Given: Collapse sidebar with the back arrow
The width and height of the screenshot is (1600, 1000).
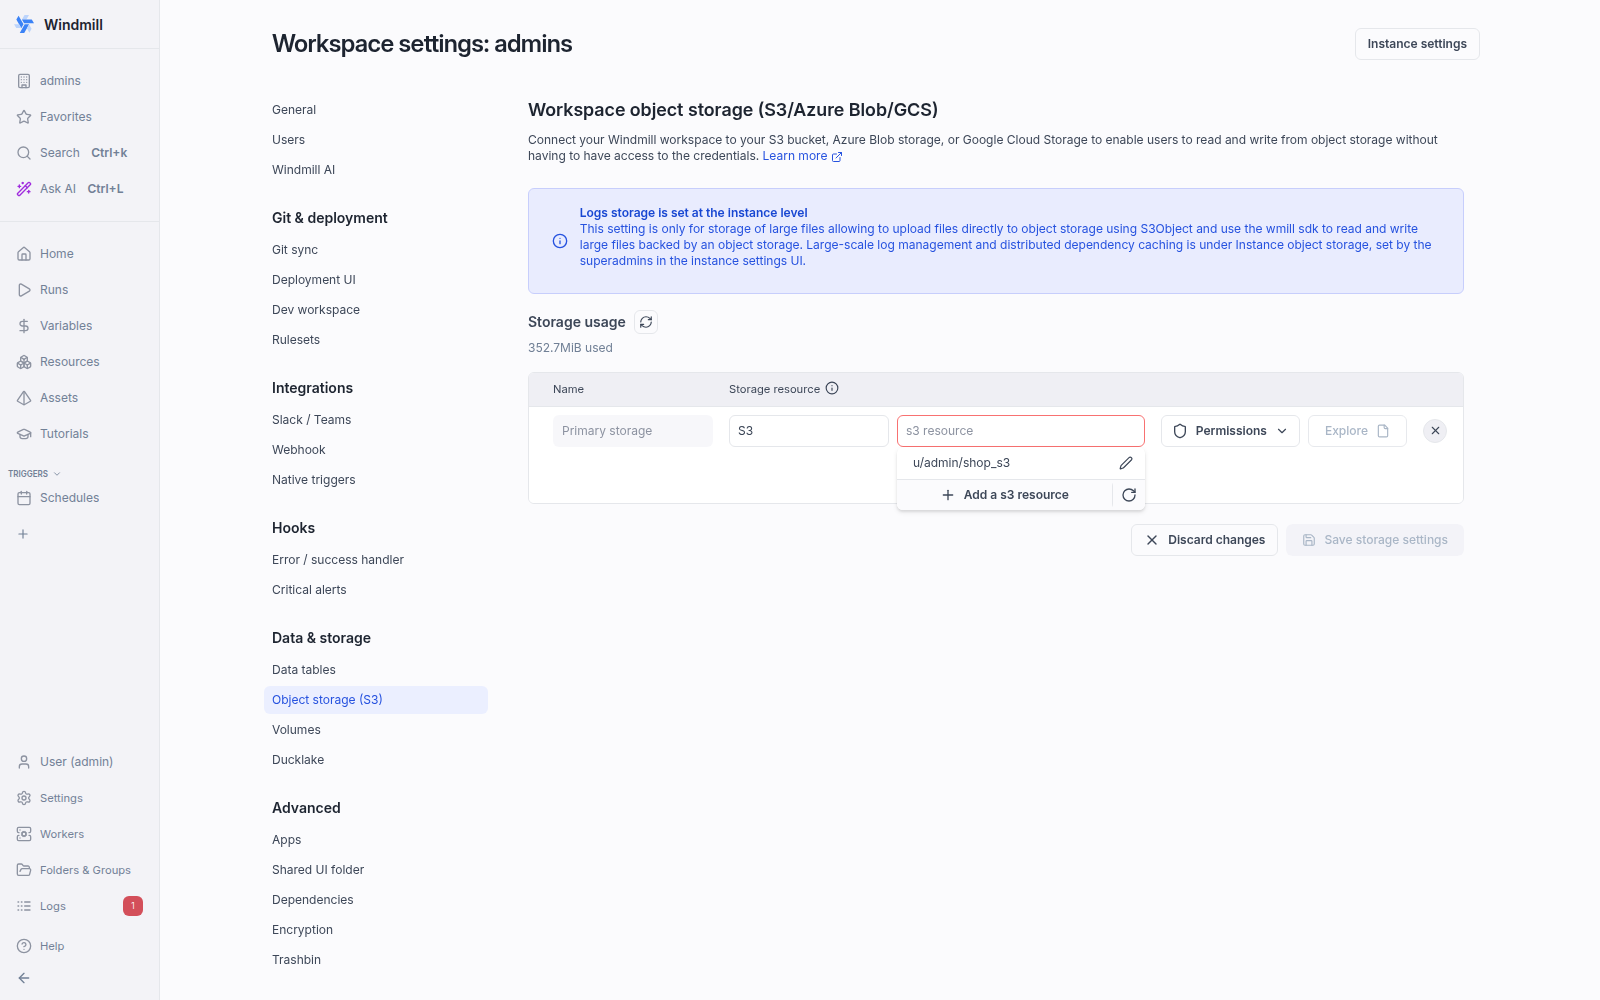Looking at the screenshot, I should [24, 978].
